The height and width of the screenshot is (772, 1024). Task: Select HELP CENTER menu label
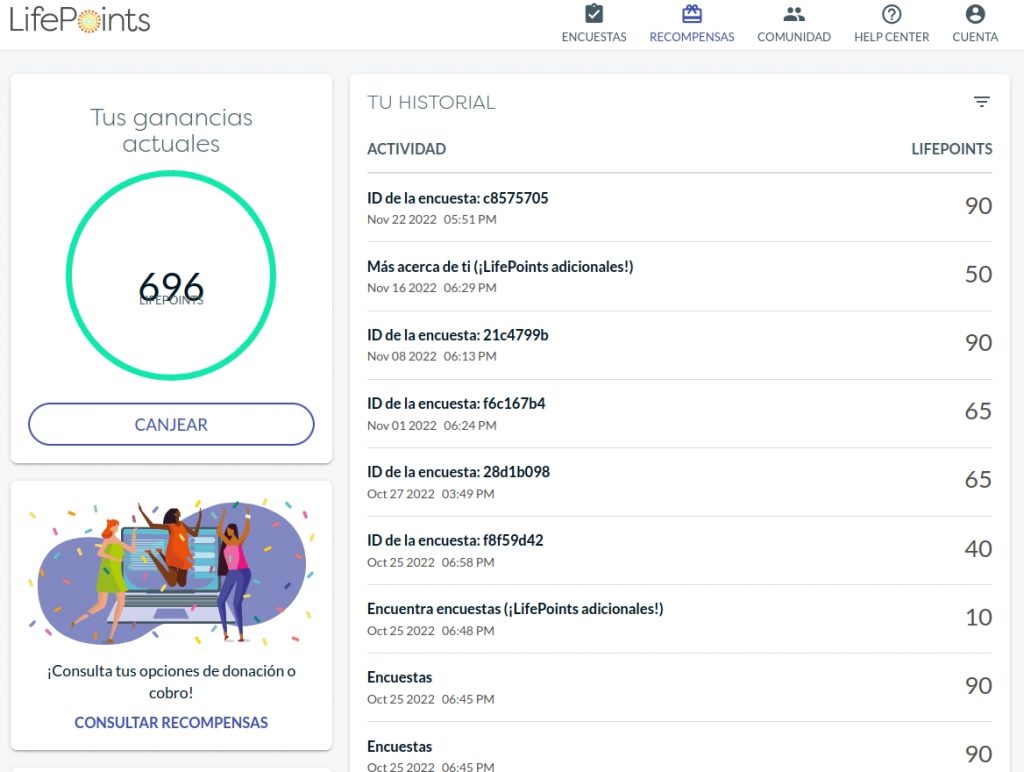click(891, 37)
